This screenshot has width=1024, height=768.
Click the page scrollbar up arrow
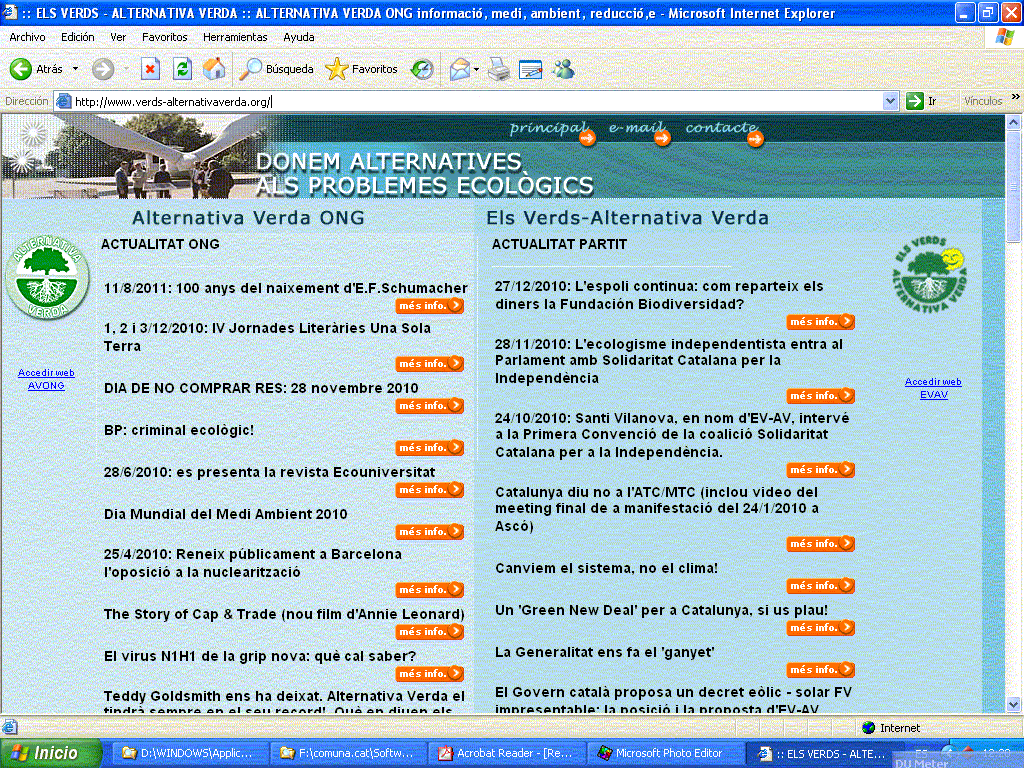(1014, 122)
